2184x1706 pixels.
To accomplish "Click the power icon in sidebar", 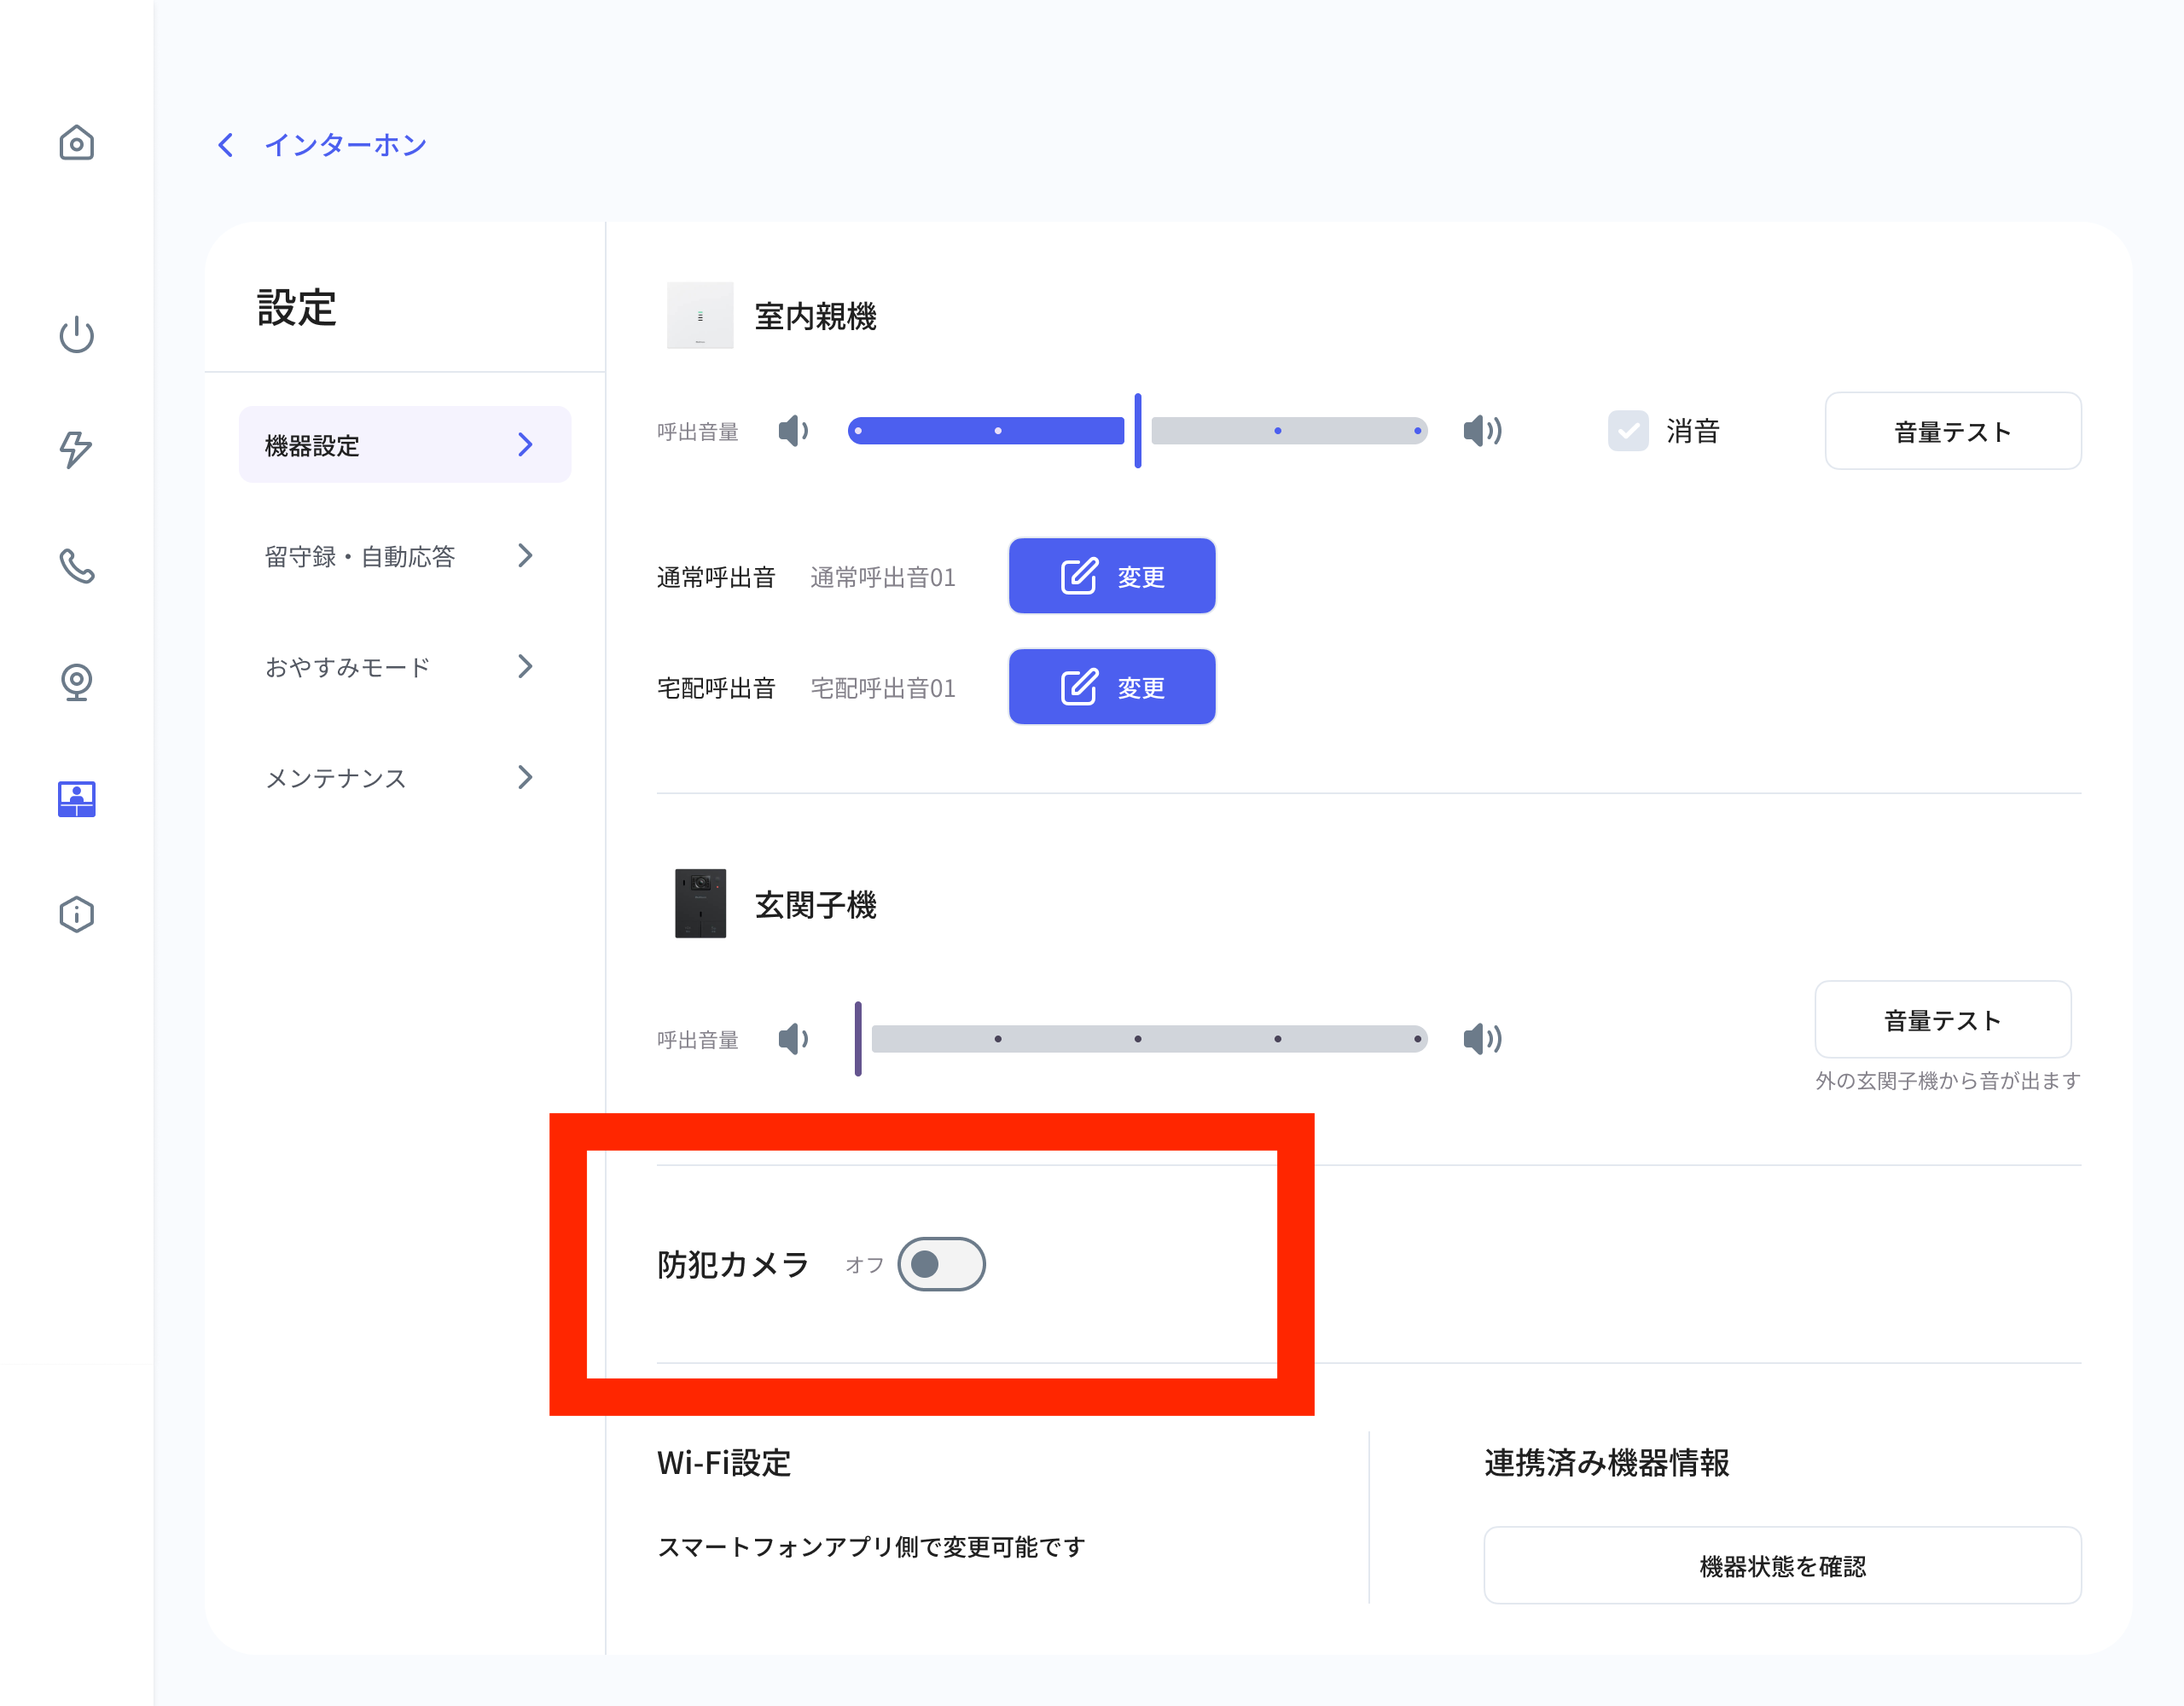I will (x=77, y=334).
